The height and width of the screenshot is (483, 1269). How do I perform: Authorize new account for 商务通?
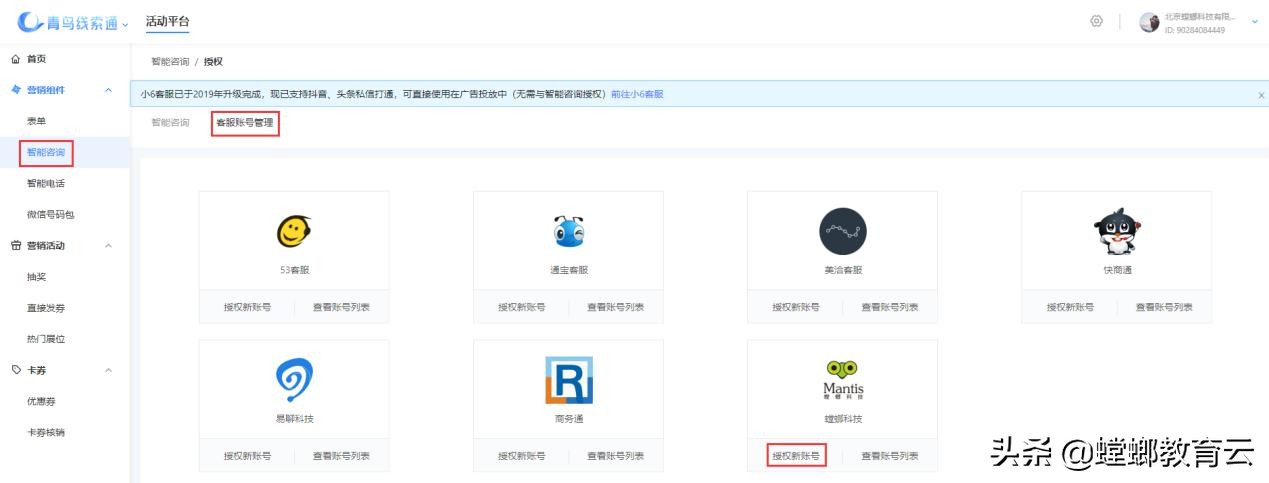pos(522,456)
